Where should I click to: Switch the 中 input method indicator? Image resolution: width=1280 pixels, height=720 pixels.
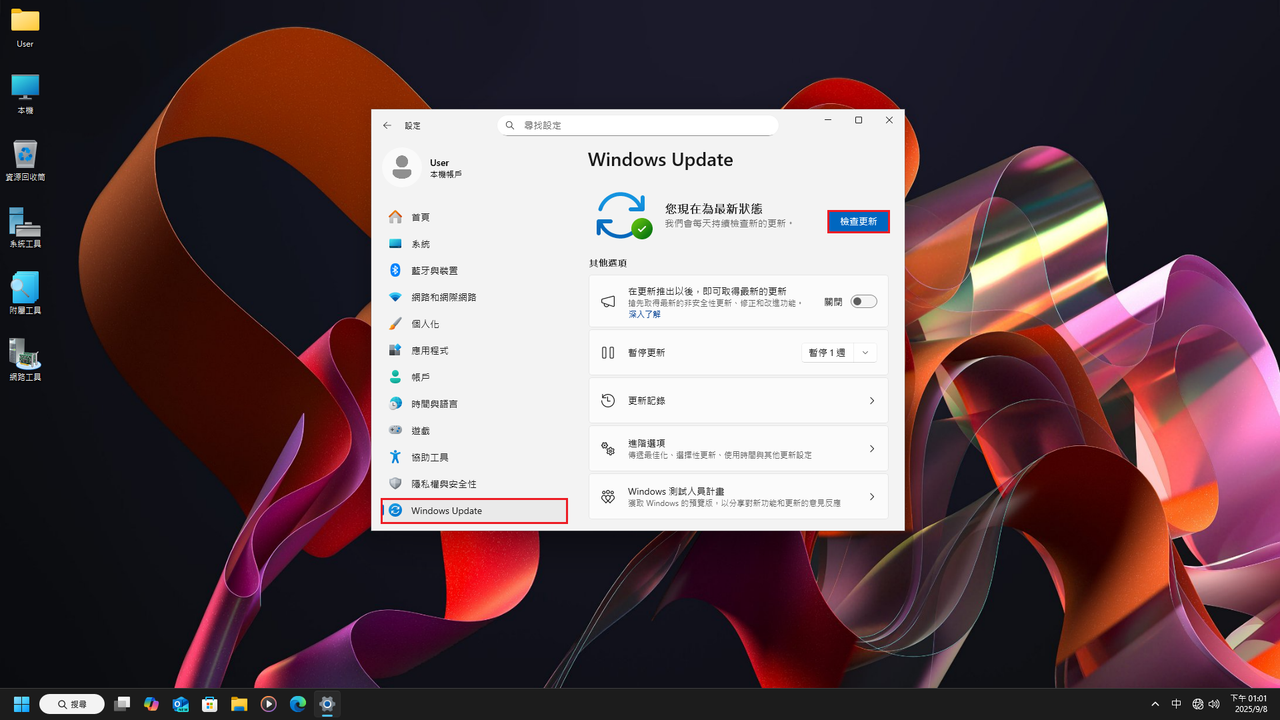tap(1177, 704)
